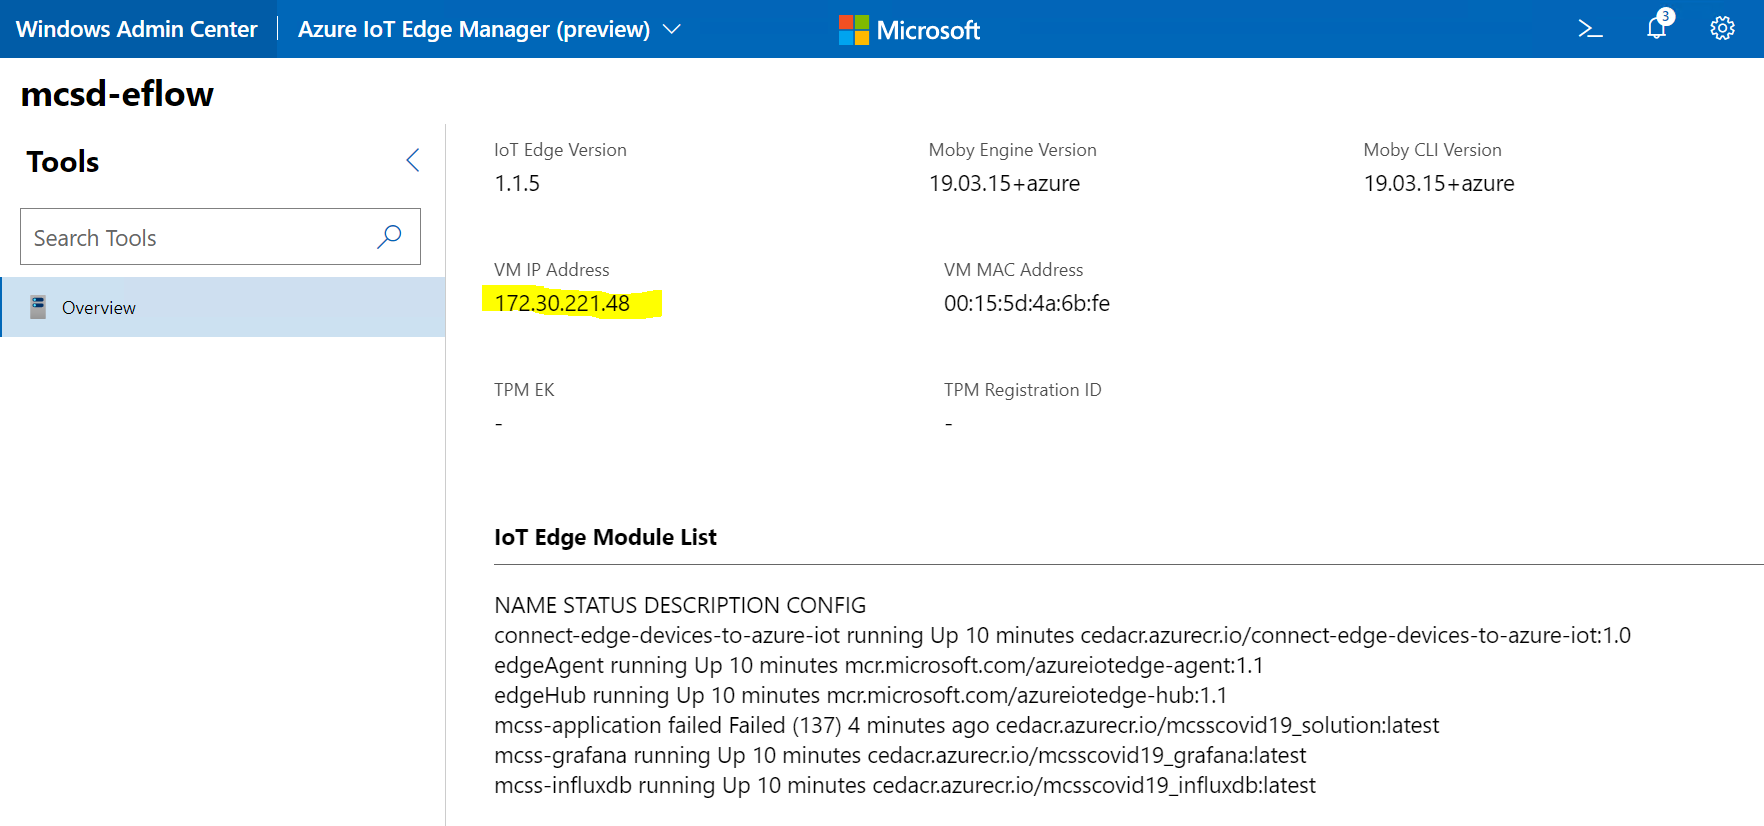Screen dimensions: 1764x826
Task: Open the PowerShell console icon
Action: click(1590, 29)
